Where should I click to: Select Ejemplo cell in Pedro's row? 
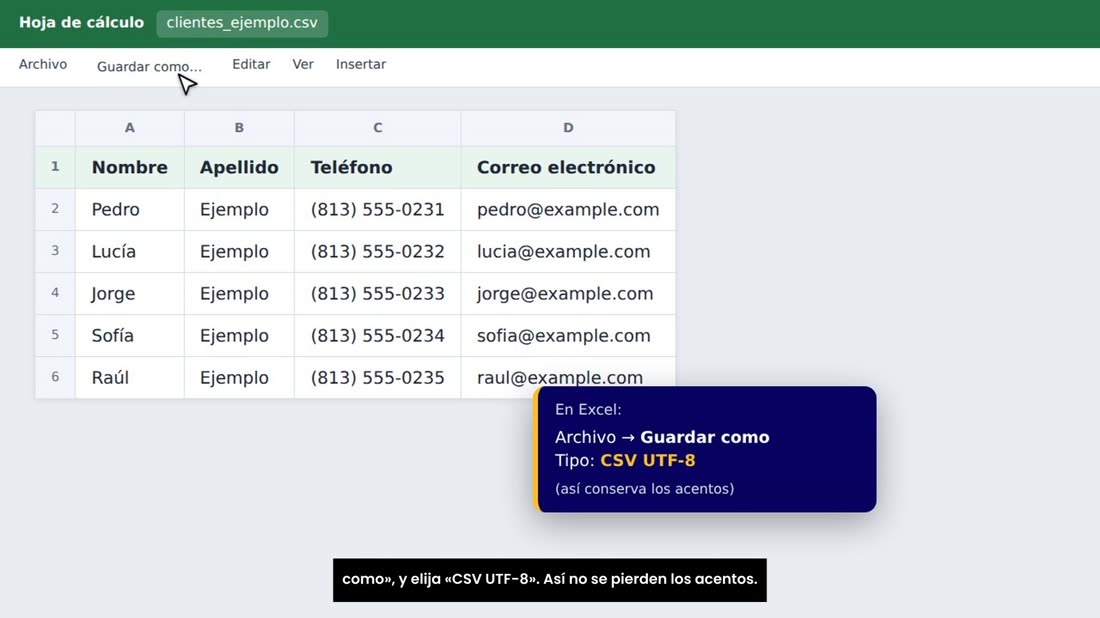pyautogui.click(x=239, y=209)
